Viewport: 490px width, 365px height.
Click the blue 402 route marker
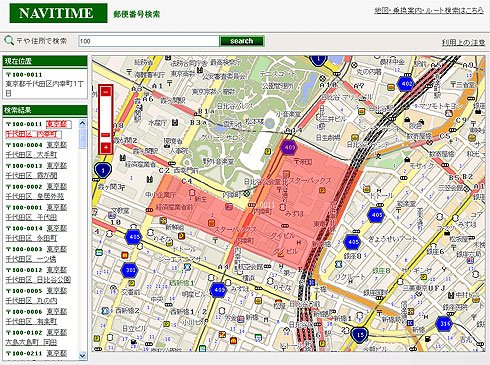coord(406,84)
